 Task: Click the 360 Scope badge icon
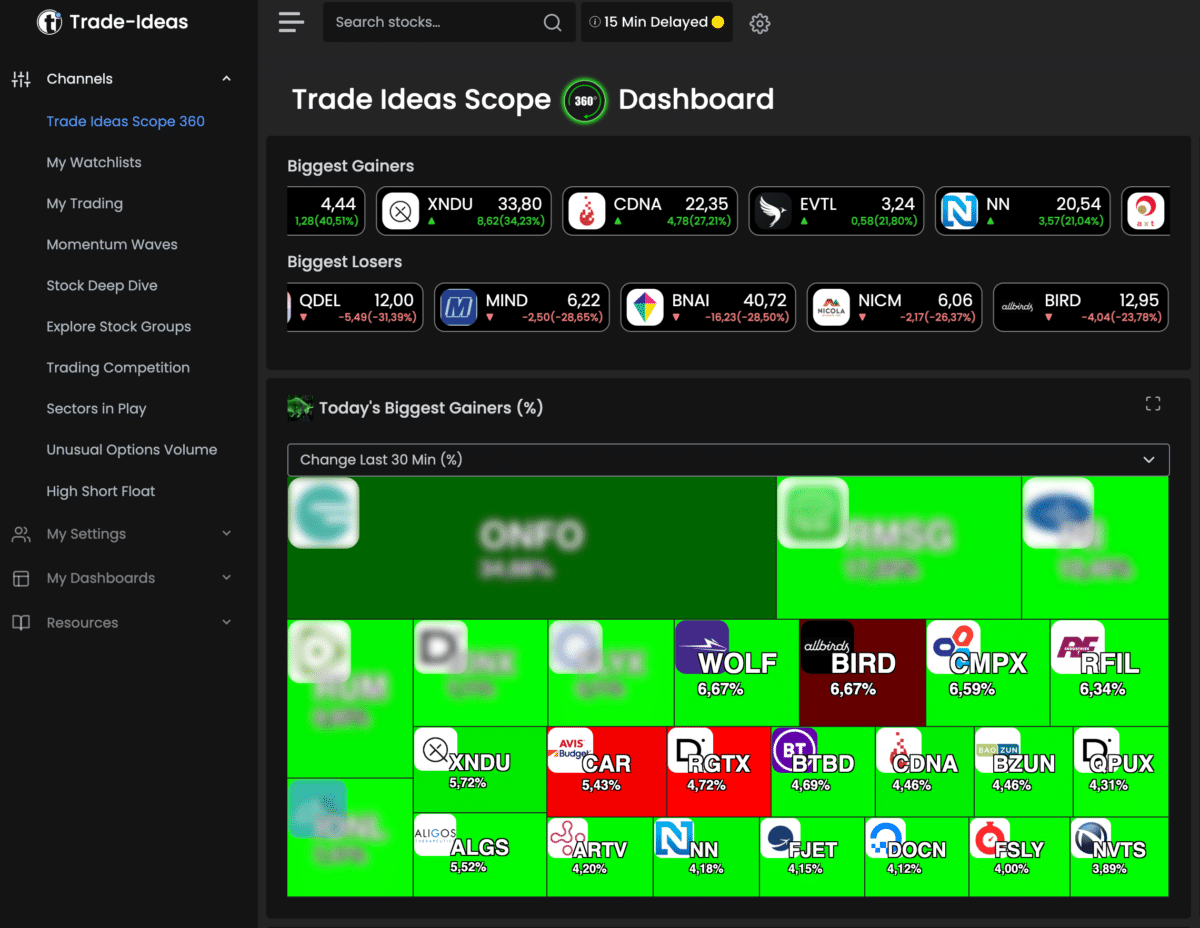(x=584, y=101)
